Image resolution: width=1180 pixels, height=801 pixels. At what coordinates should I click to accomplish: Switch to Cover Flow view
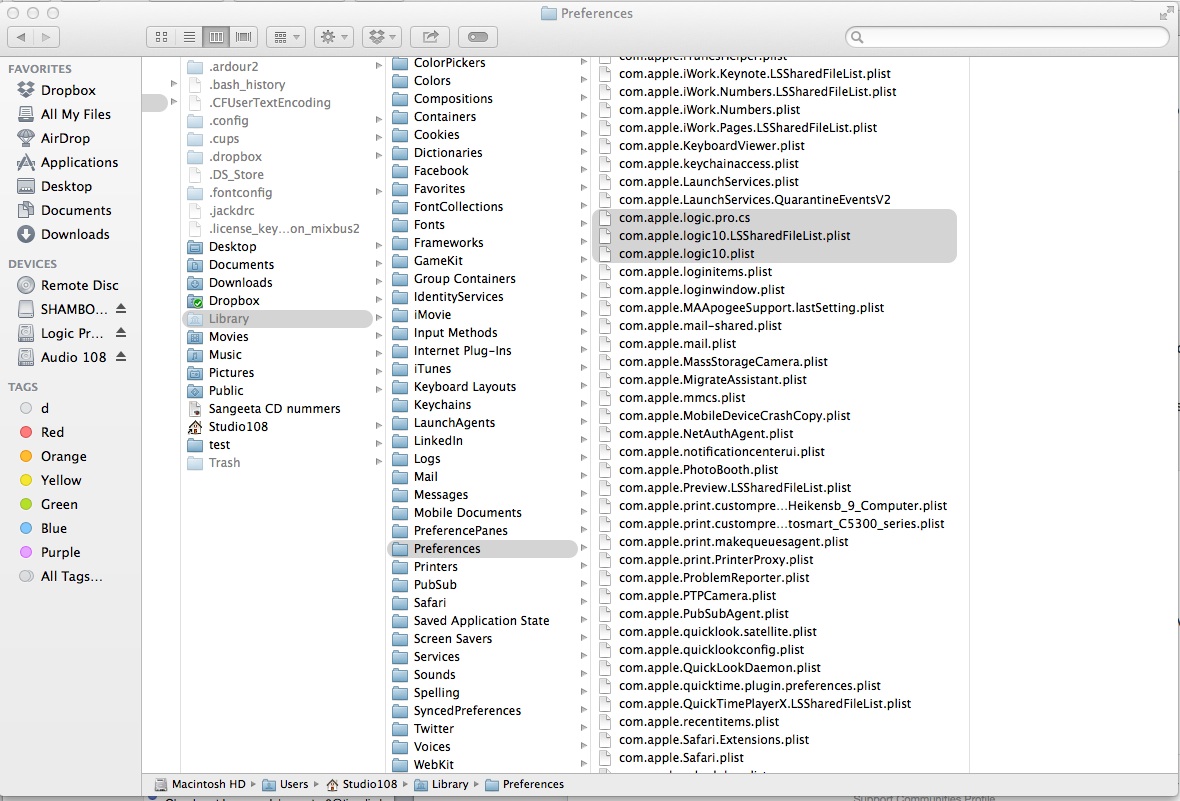click(243, 37)
